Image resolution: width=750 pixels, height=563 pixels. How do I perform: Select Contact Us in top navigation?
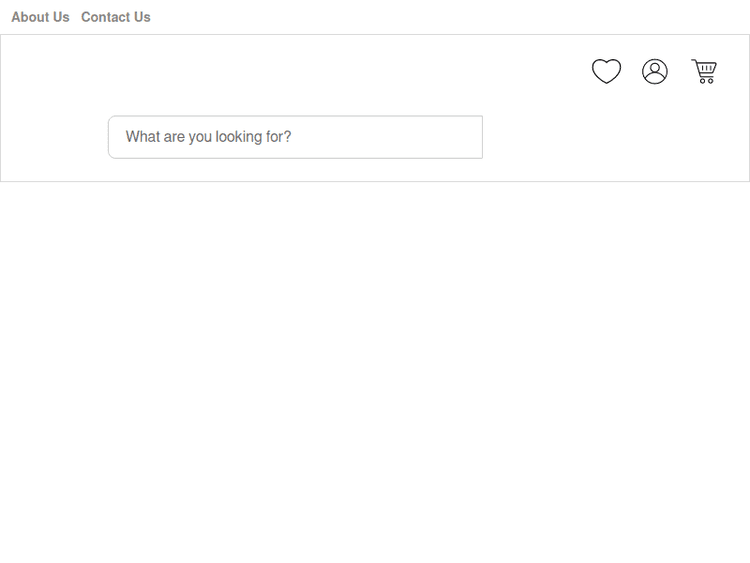click(x=116, y=17)
